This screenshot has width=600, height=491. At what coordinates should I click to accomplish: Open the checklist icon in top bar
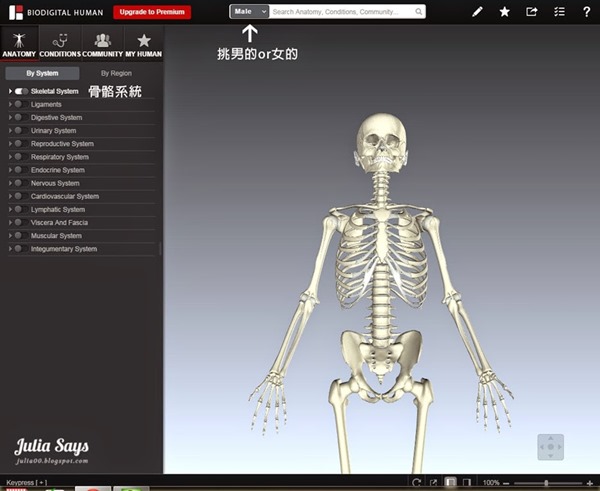tap(559, 12)
